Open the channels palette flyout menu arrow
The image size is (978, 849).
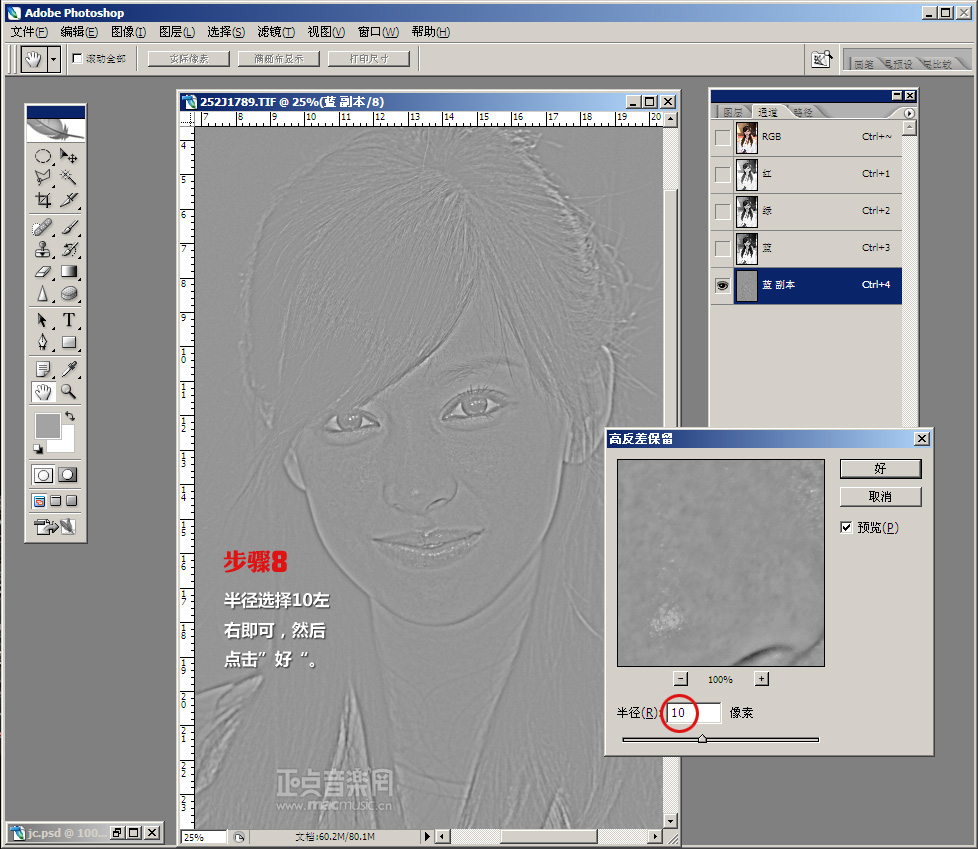(x=909, y=113)
